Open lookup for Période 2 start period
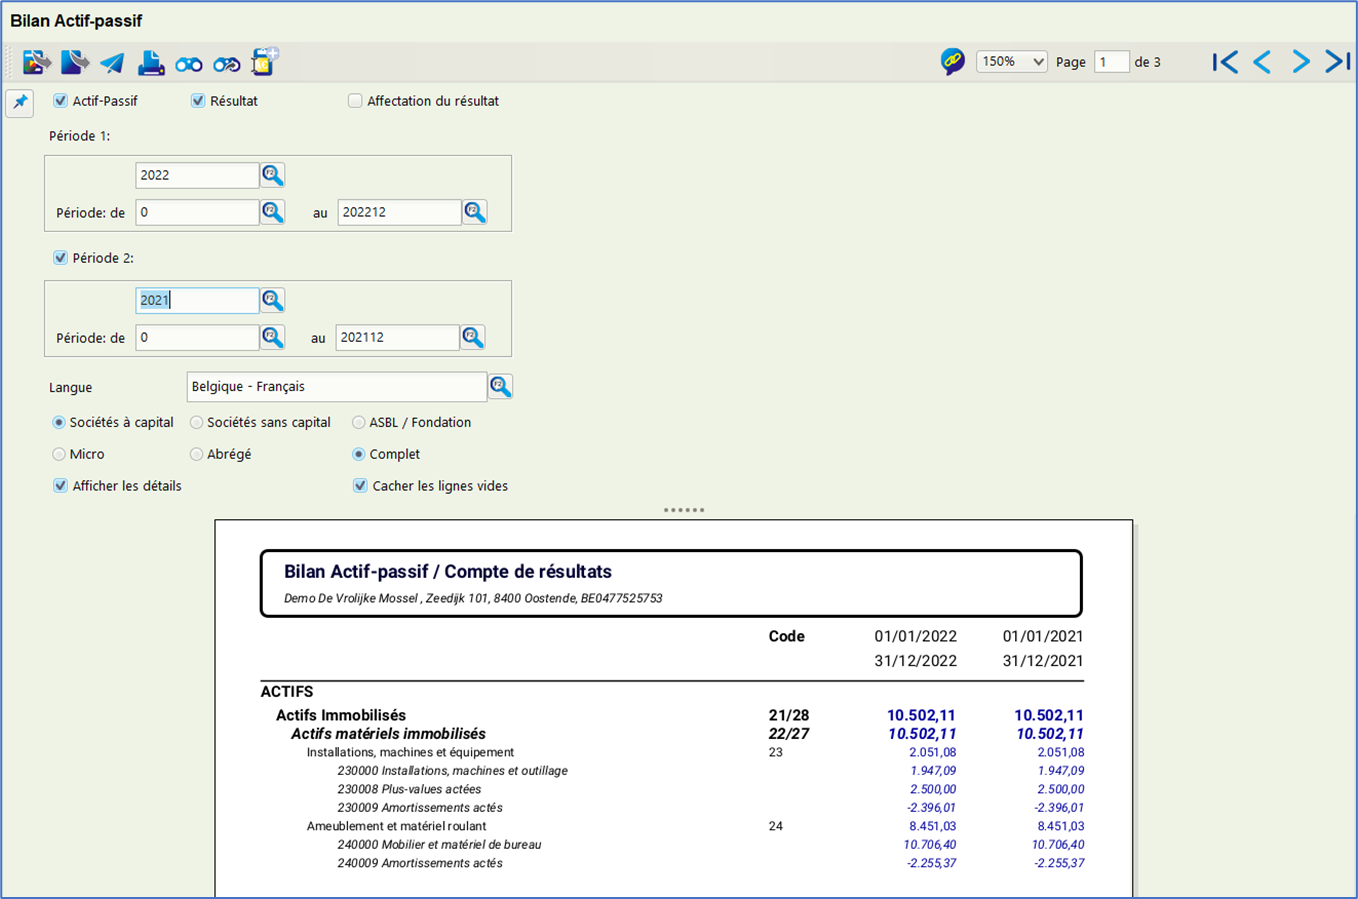 [273, 337]
